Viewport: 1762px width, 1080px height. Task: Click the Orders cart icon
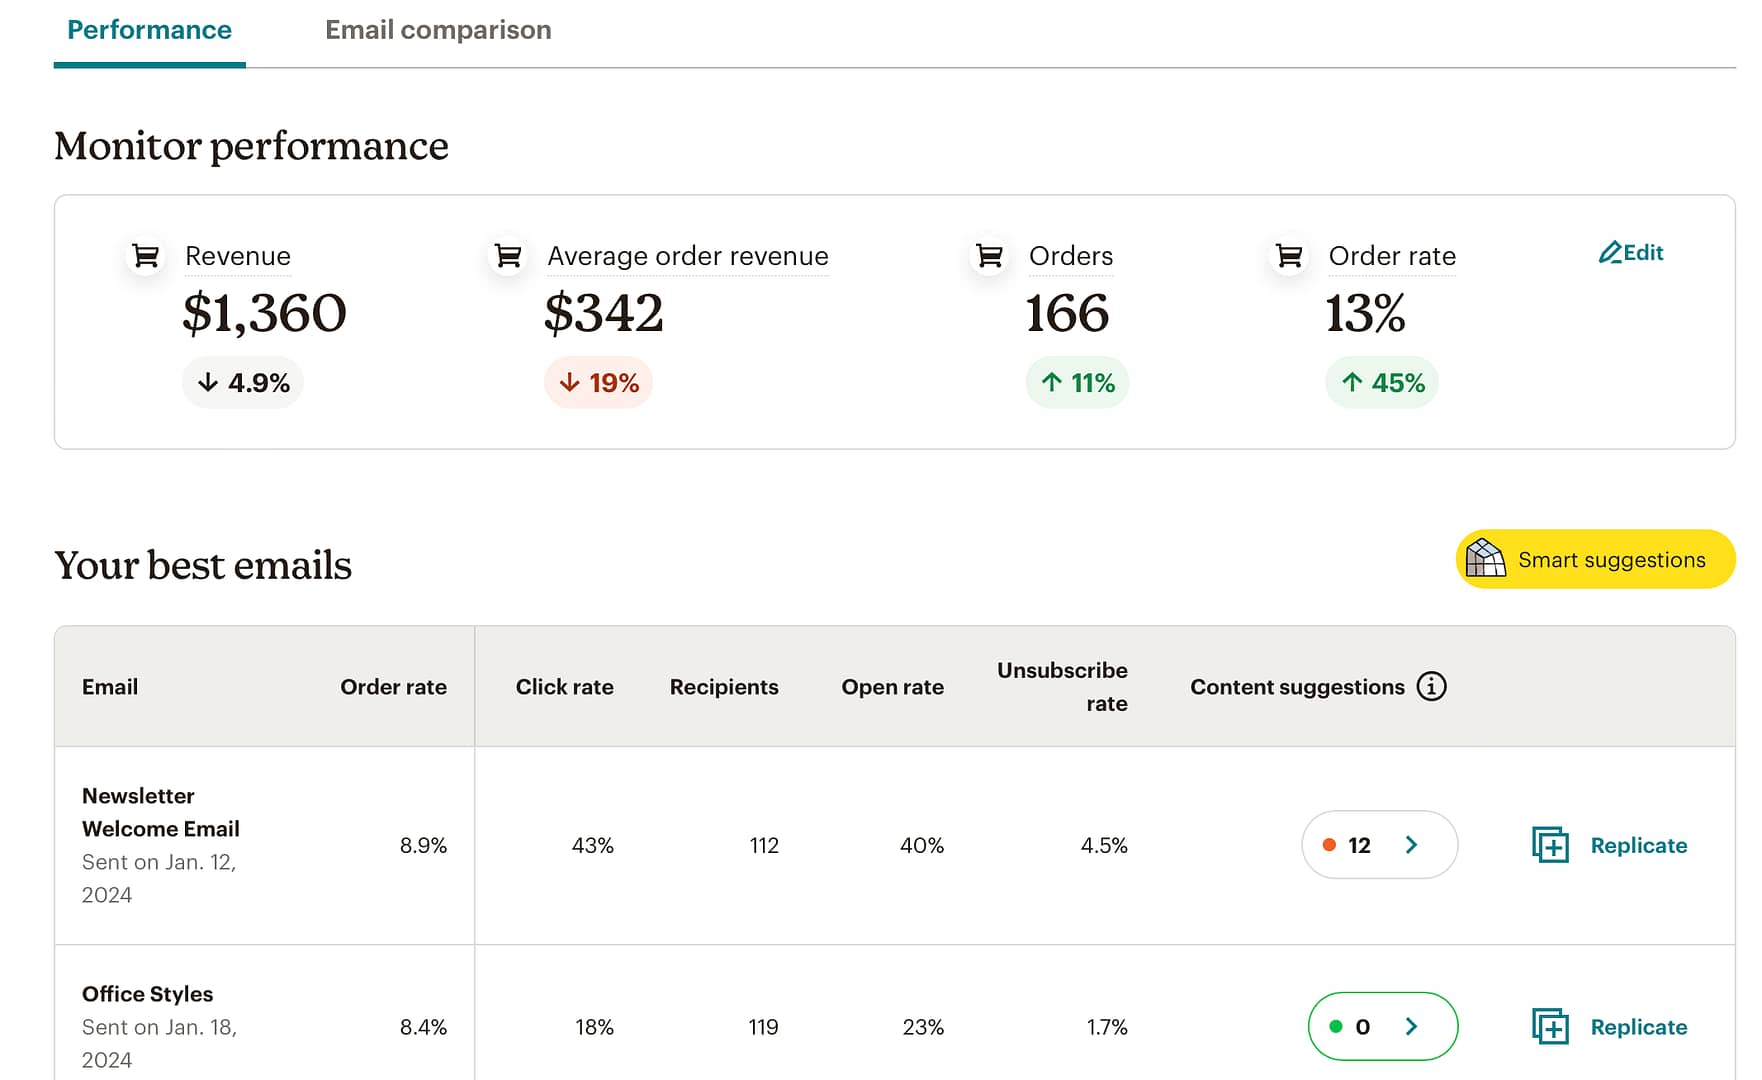[x=990, y=256]
